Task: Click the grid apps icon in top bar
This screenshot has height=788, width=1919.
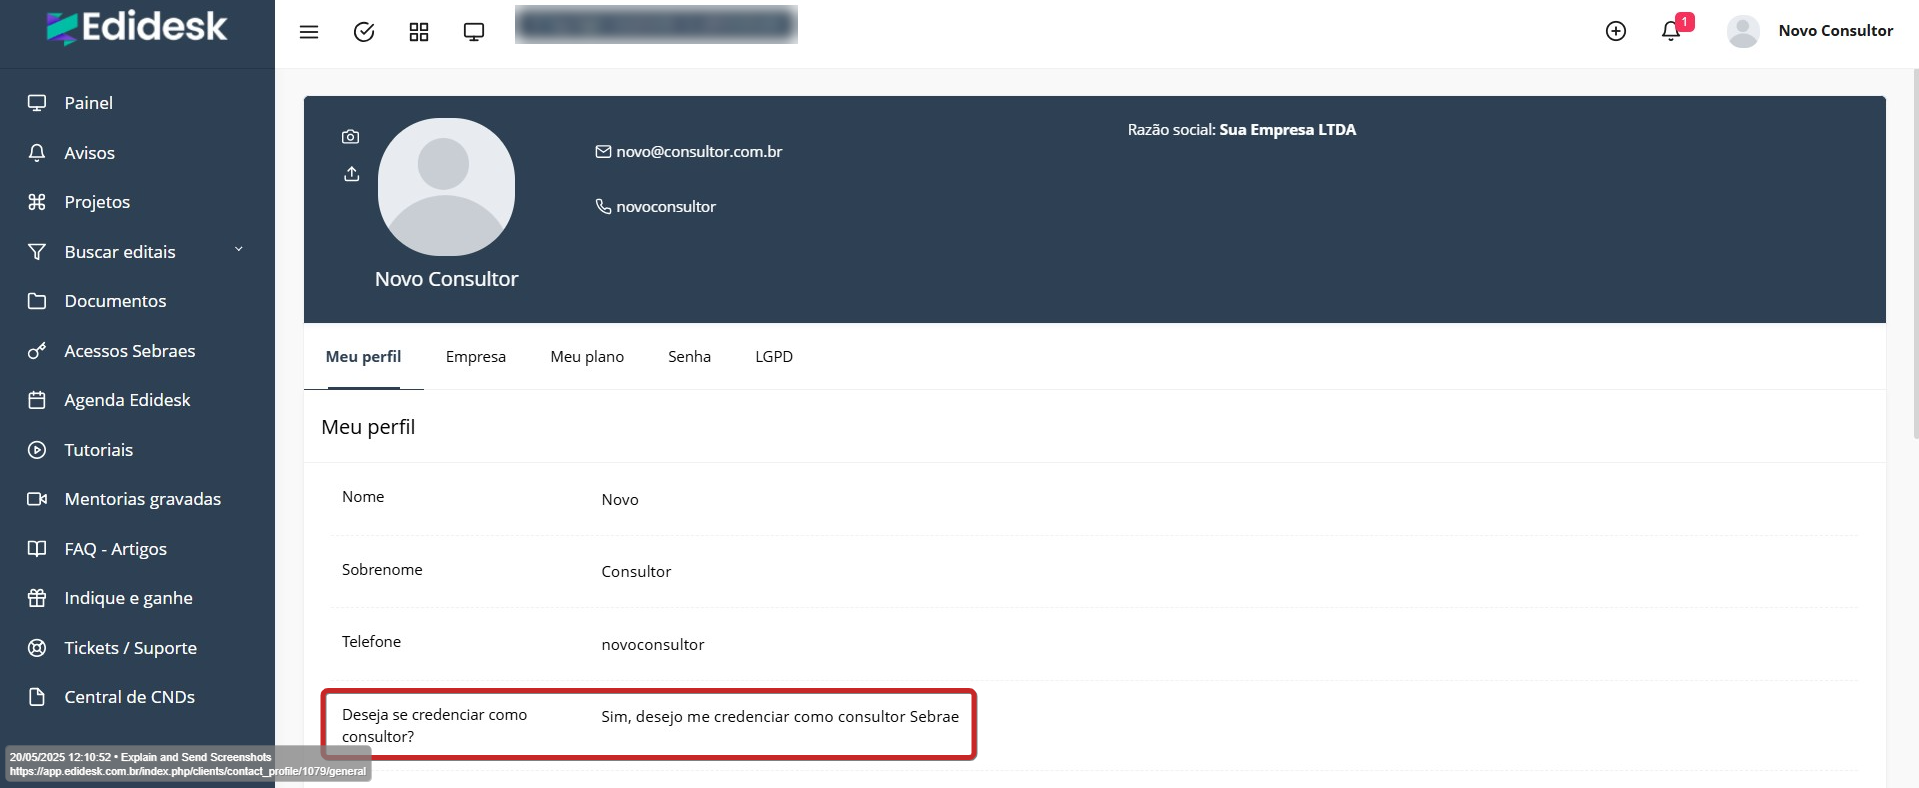Action: click(419, 32)
